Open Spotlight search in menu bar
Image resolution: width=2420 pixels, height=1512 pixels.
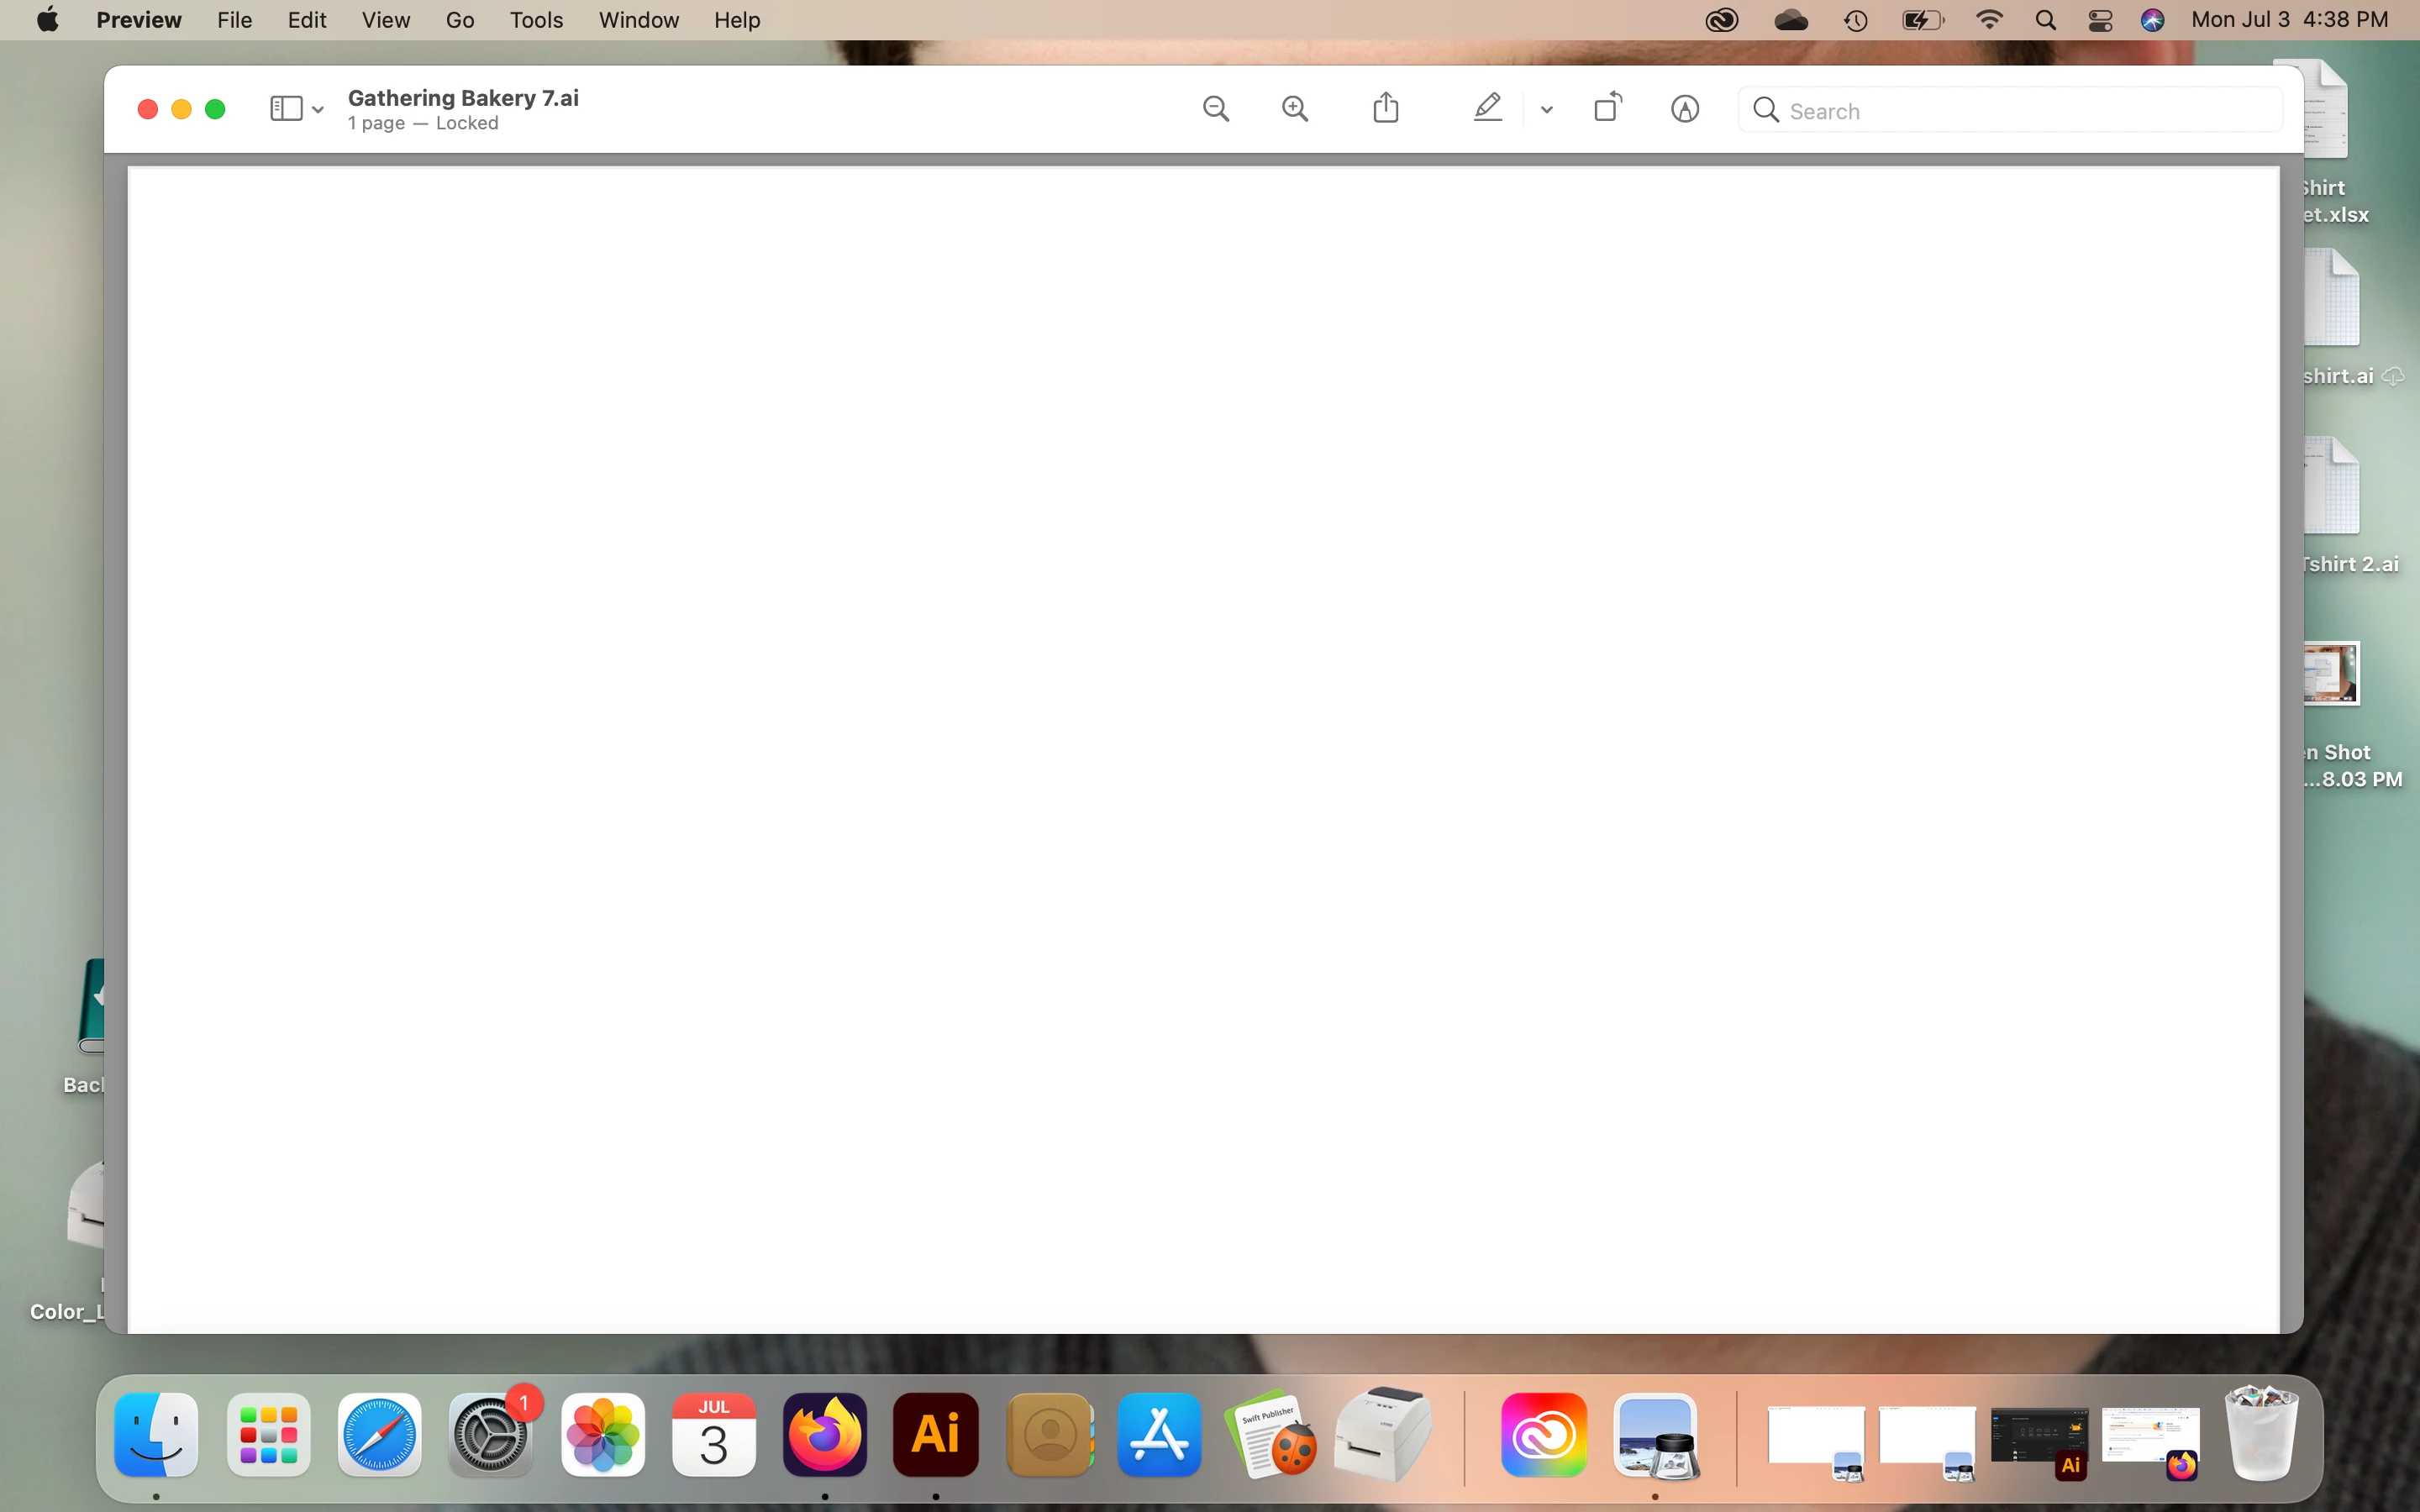click(2046, 20)
